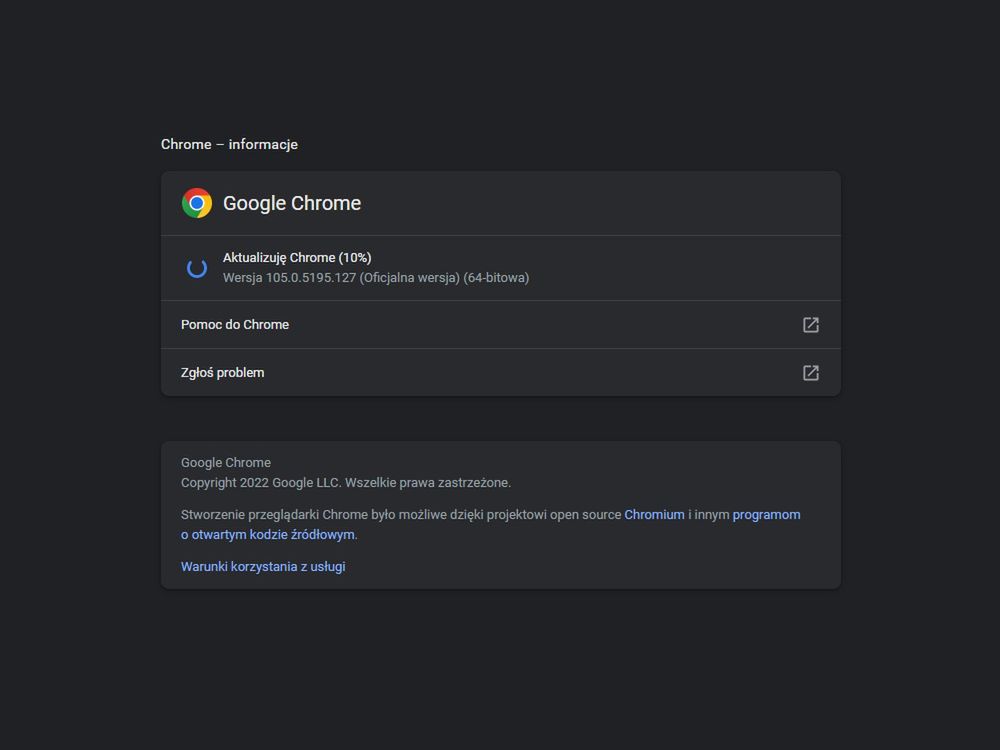Click the Copyright 2022 Google LLC text
This screenshot has width=1000, height=750.
345,482
